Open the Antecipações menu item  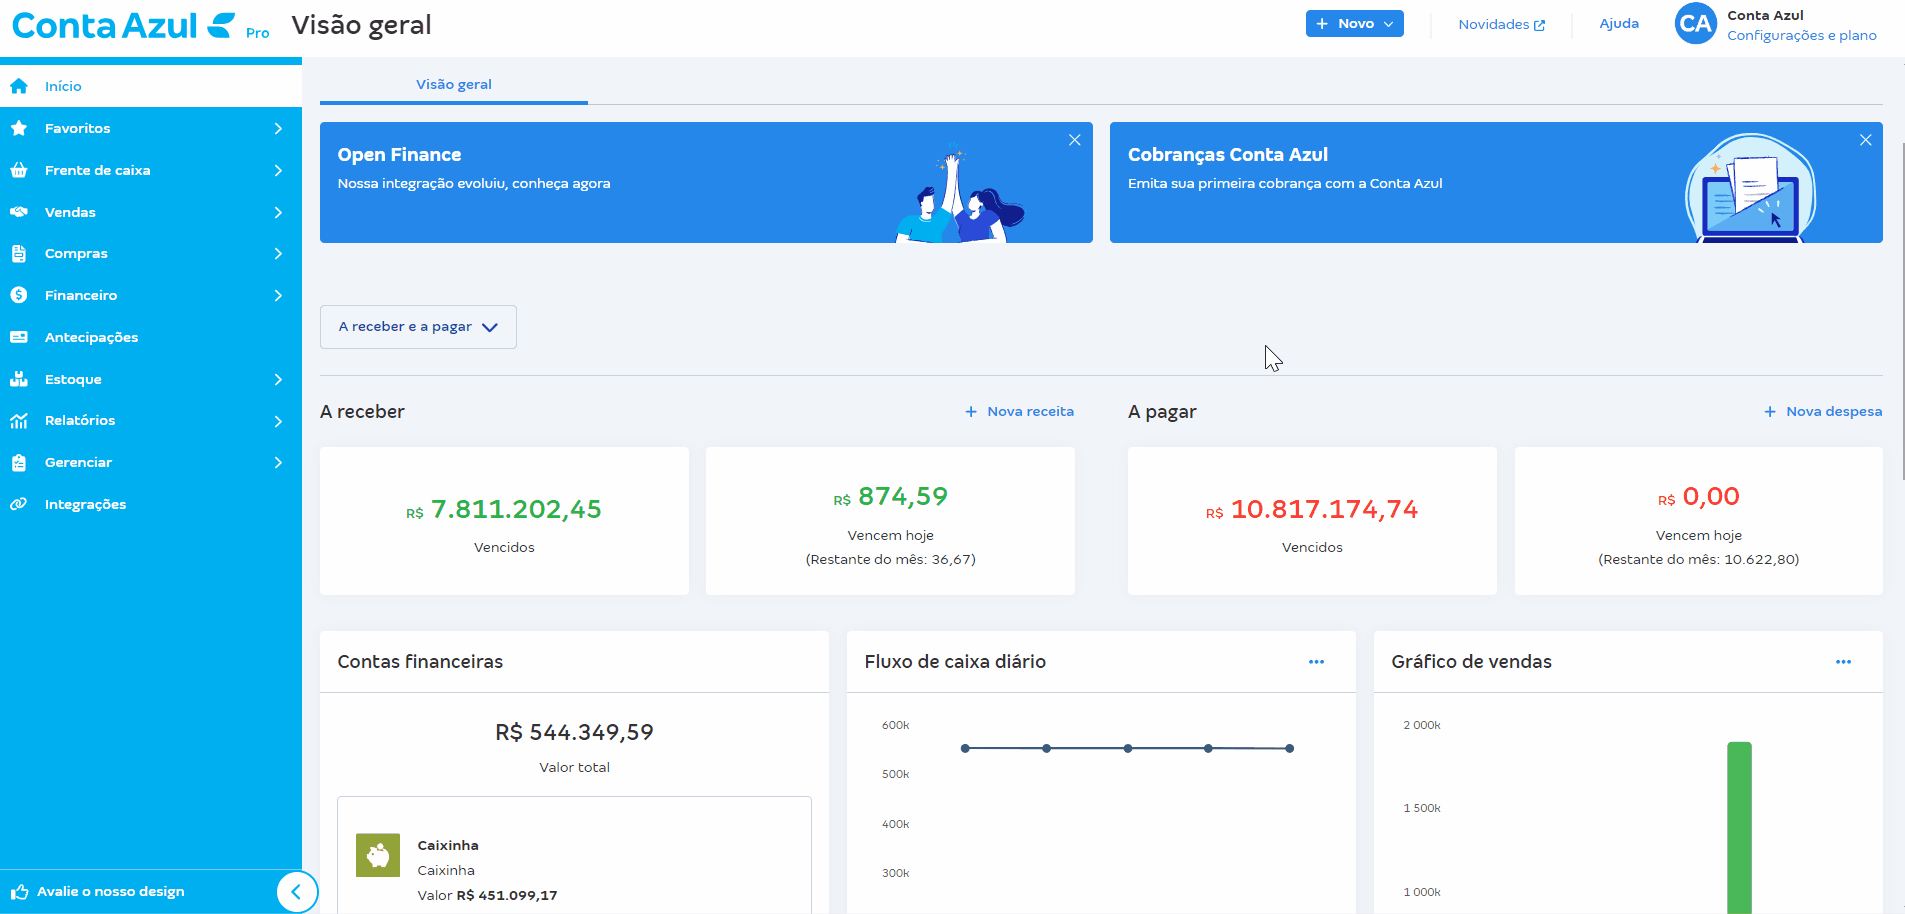tap(151, 337)
